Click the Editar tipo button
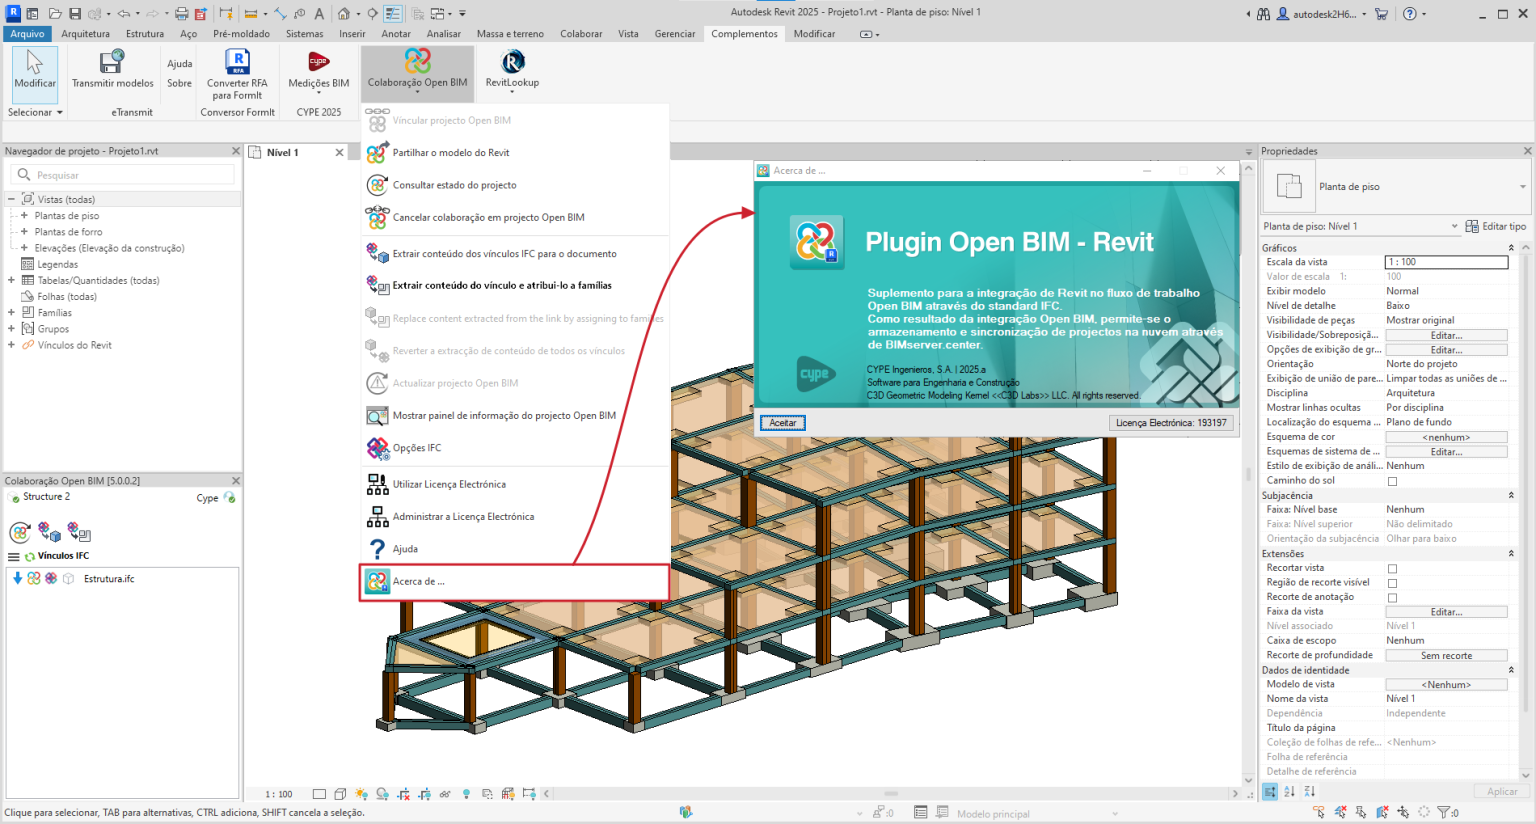 (1495, 227)
